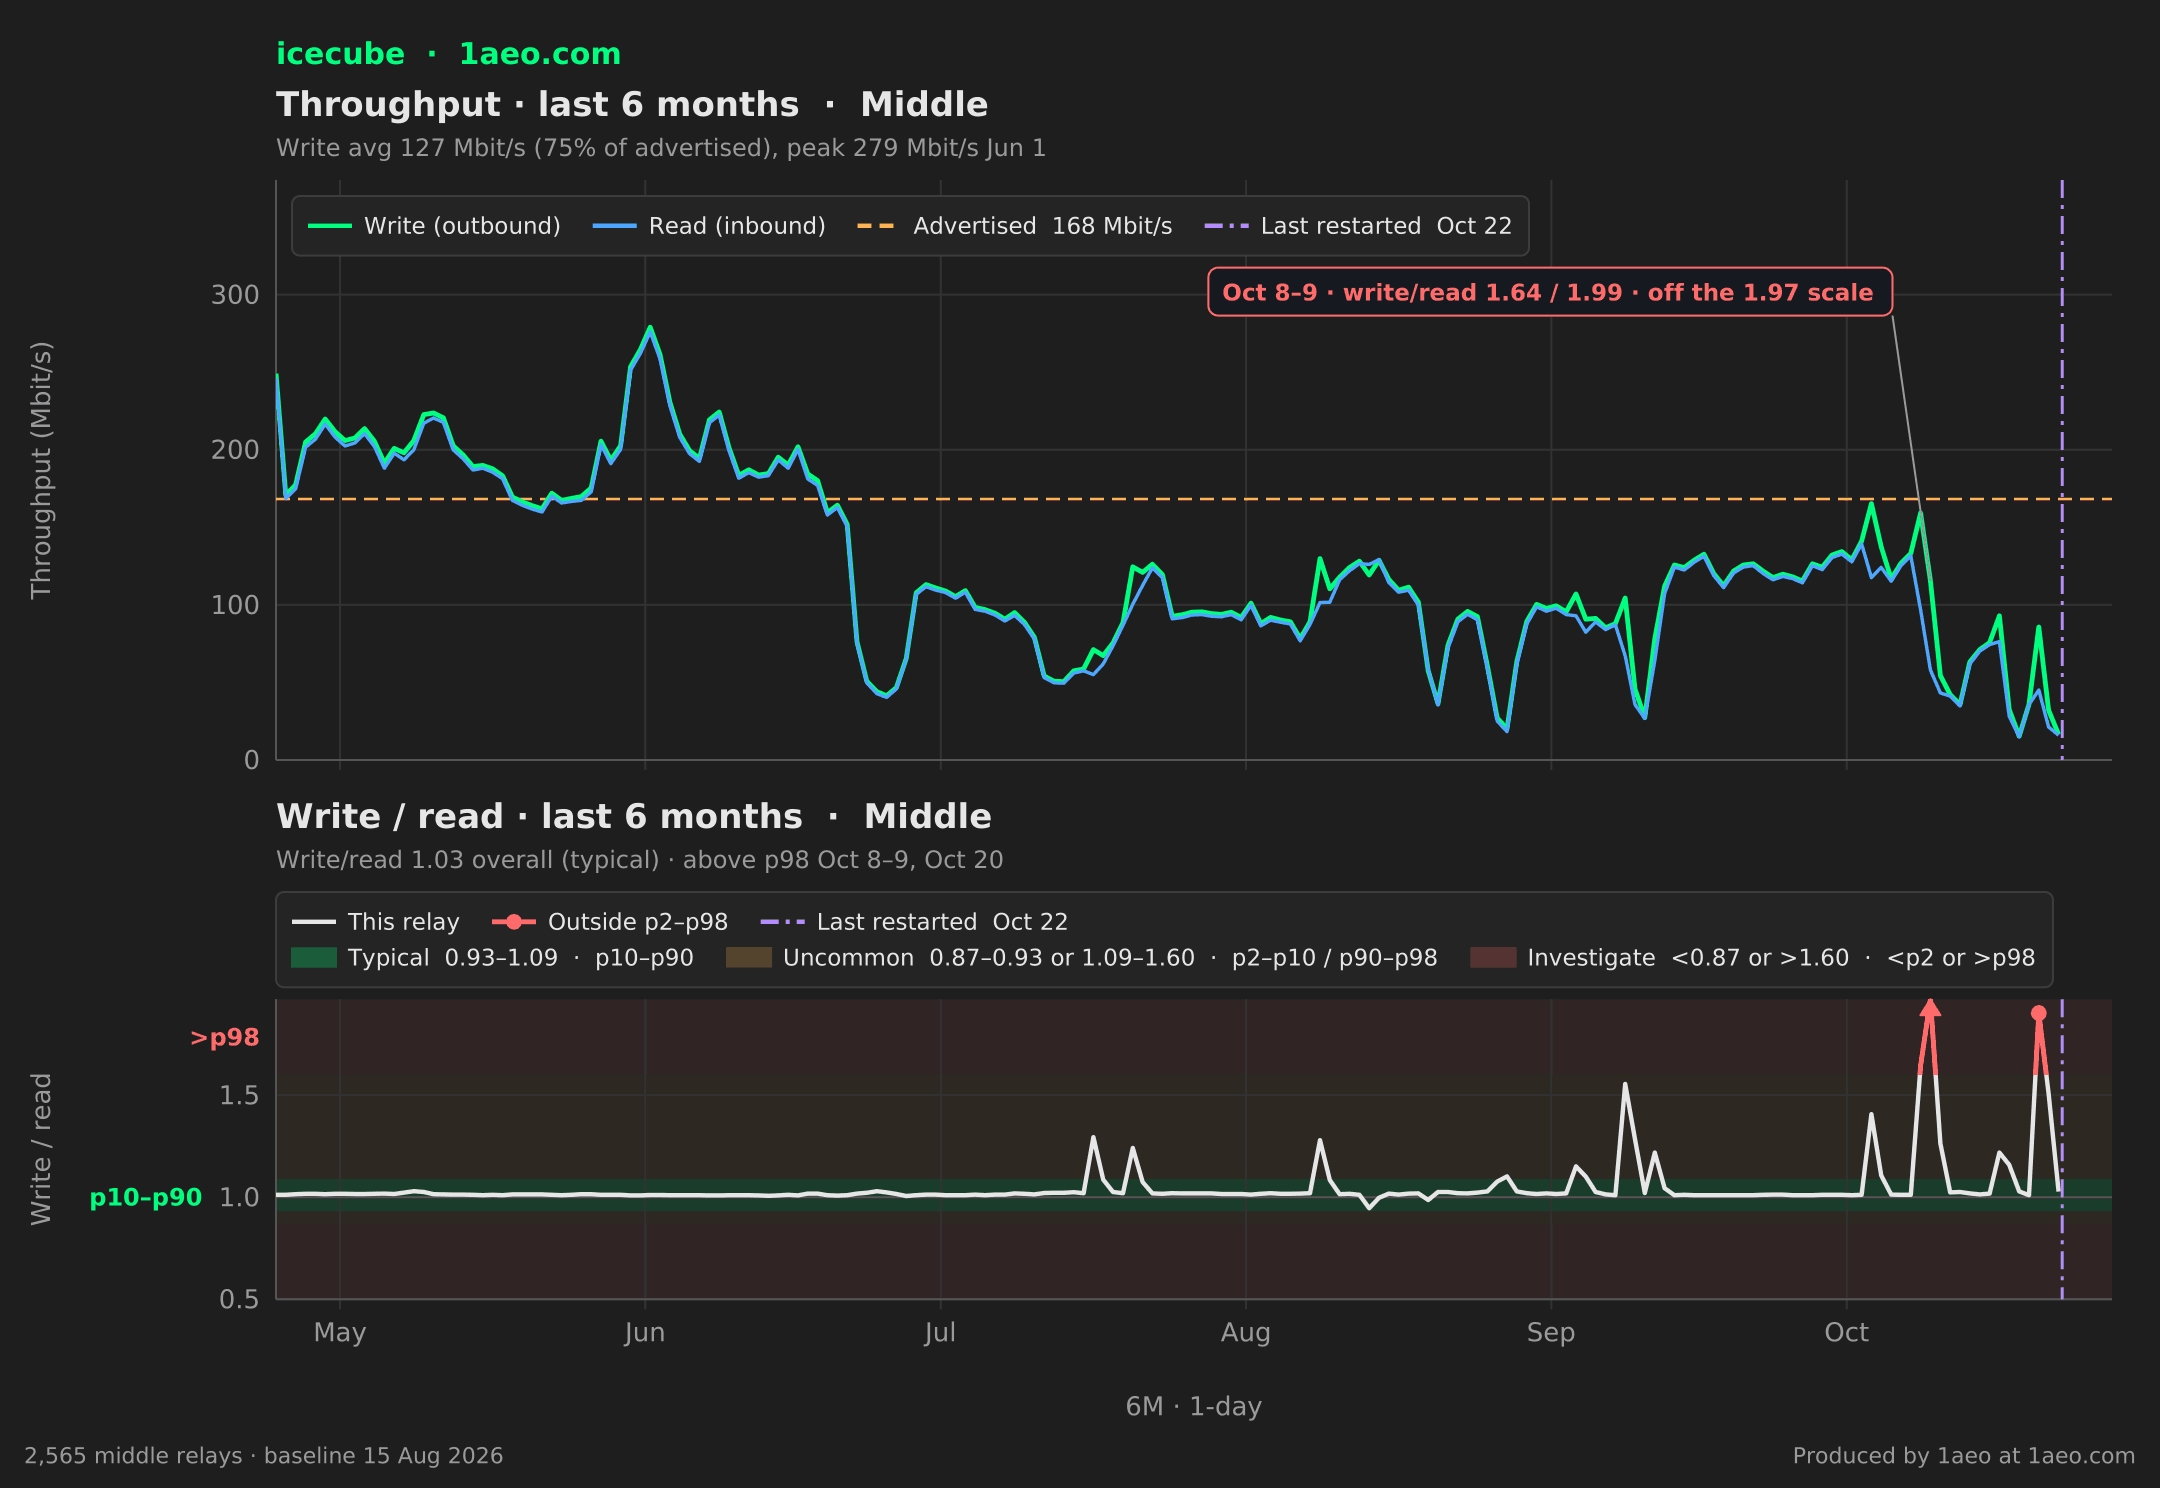Click the red Investigate band swatch
The height and width of the screenshot is (1488, 2160).
[x=1493, y=958]
